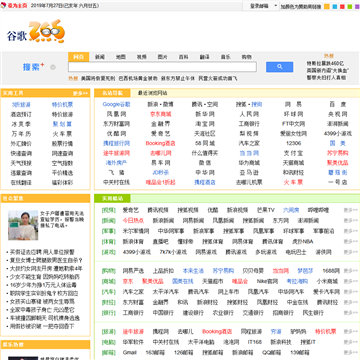Click the 设为主页 homepage icon
Viewport: 360px width, 360px height.
(4, 6)
